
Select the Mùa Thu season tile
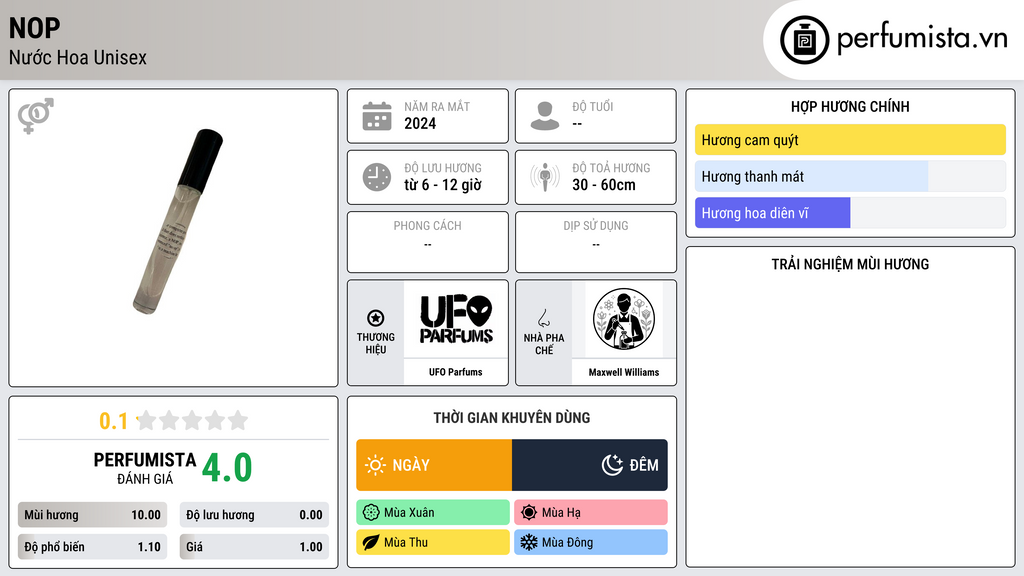tap(433, 542)
